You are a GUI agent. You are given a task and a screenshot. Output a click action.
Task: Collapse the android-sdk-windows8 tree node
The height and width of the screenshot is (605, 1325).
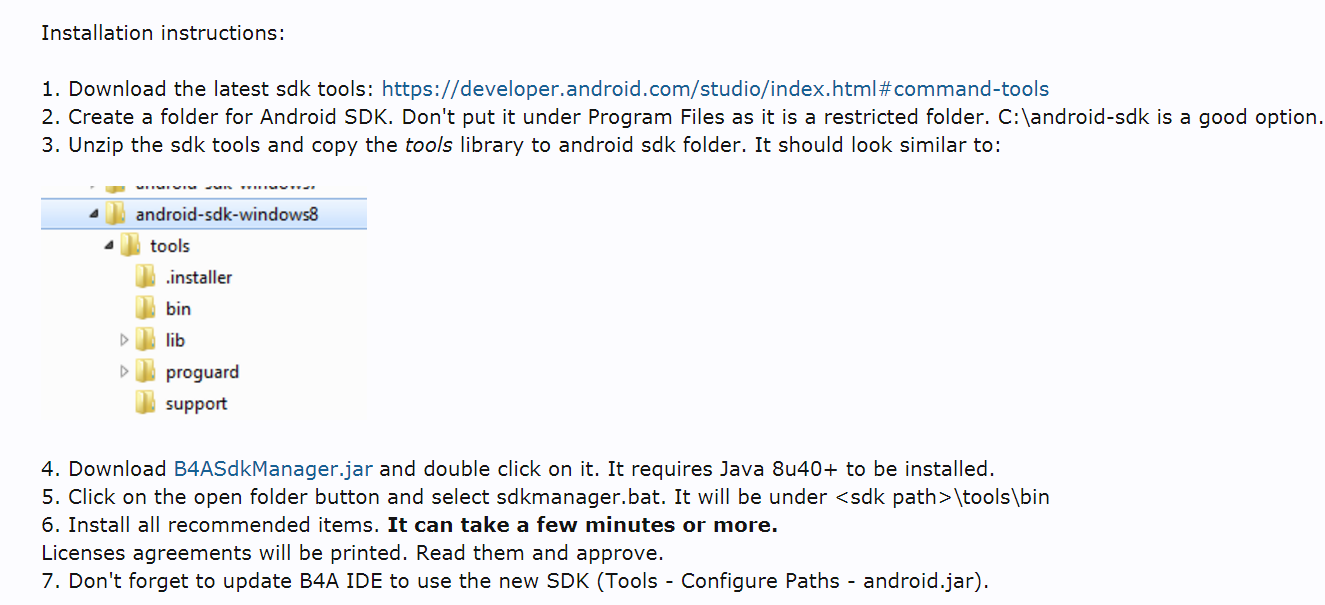coord(94,214)
